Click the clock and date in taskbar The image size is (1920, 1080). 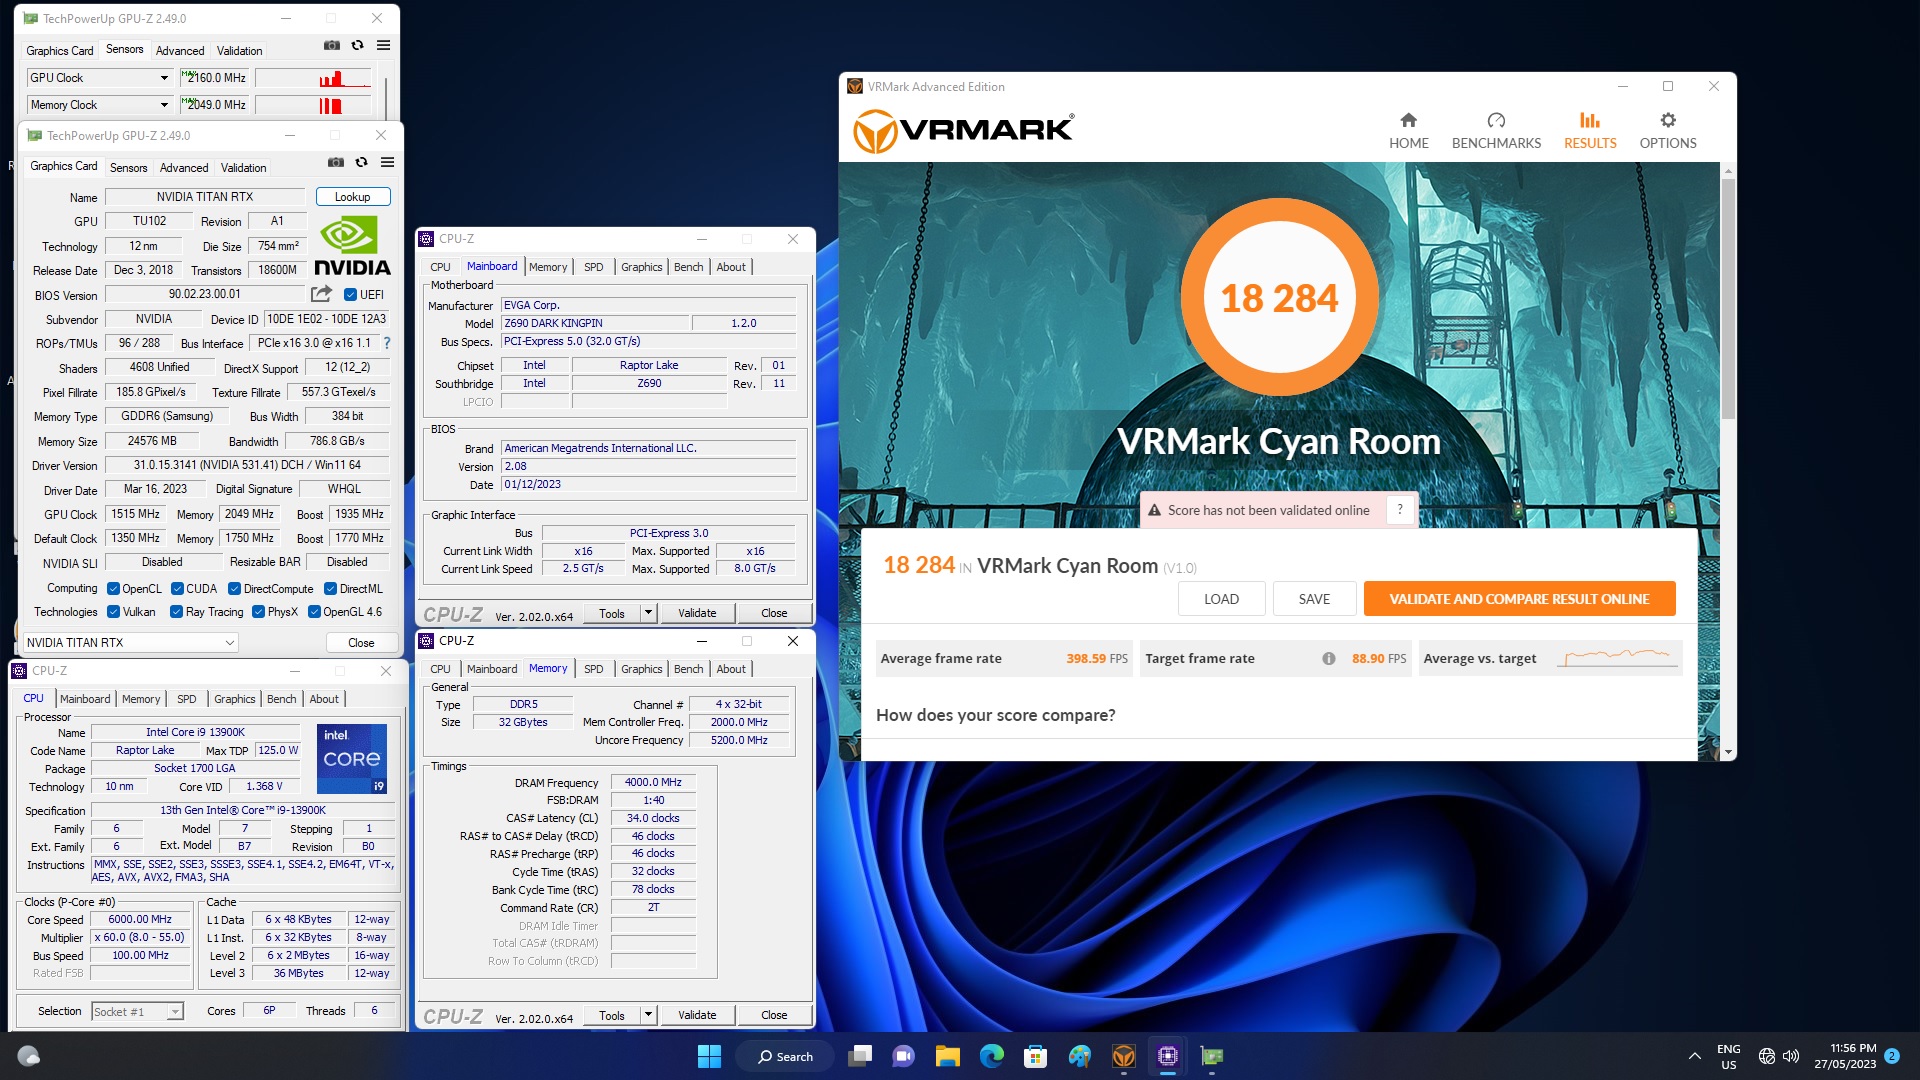coord(1845,1056)
